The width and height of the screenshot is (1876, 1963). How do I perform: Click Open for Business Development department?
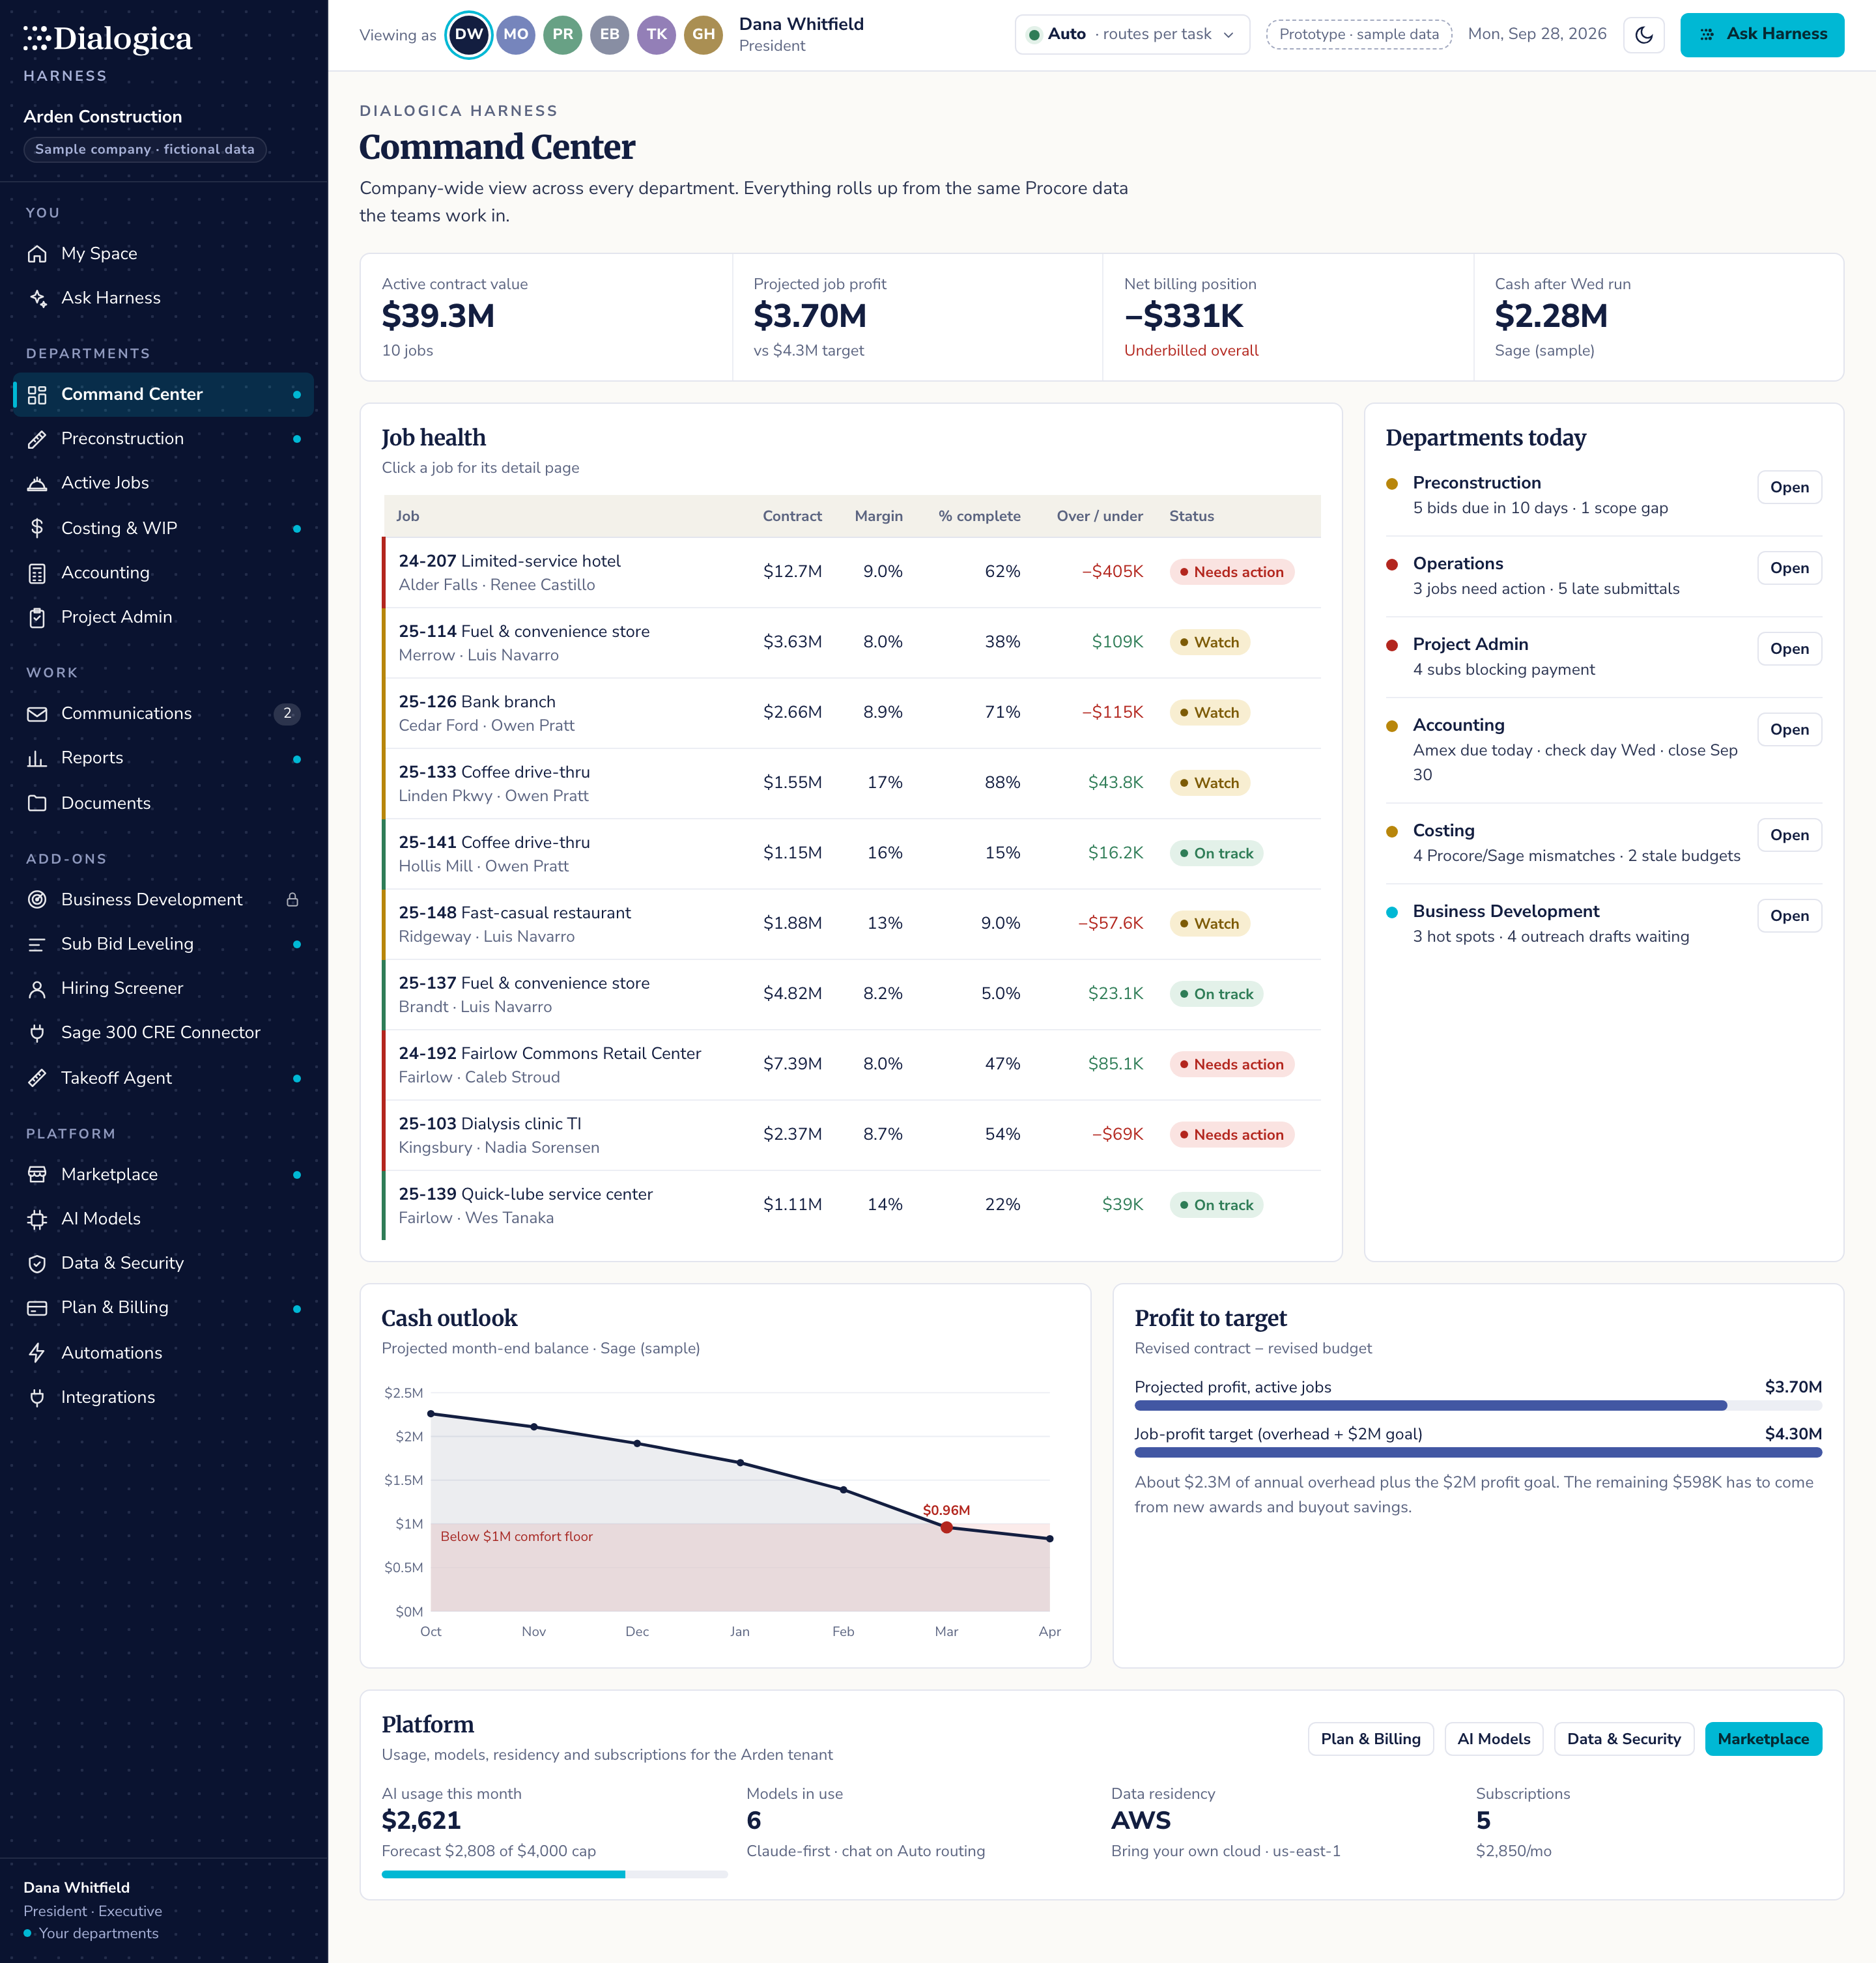pyautogui.click(x=1789, y=916)
